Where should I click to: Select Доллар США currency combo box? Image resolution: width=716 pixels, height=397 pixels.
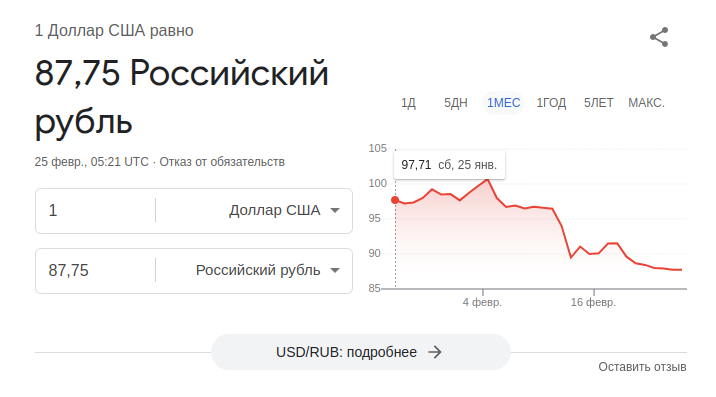[x=254, y=211]
